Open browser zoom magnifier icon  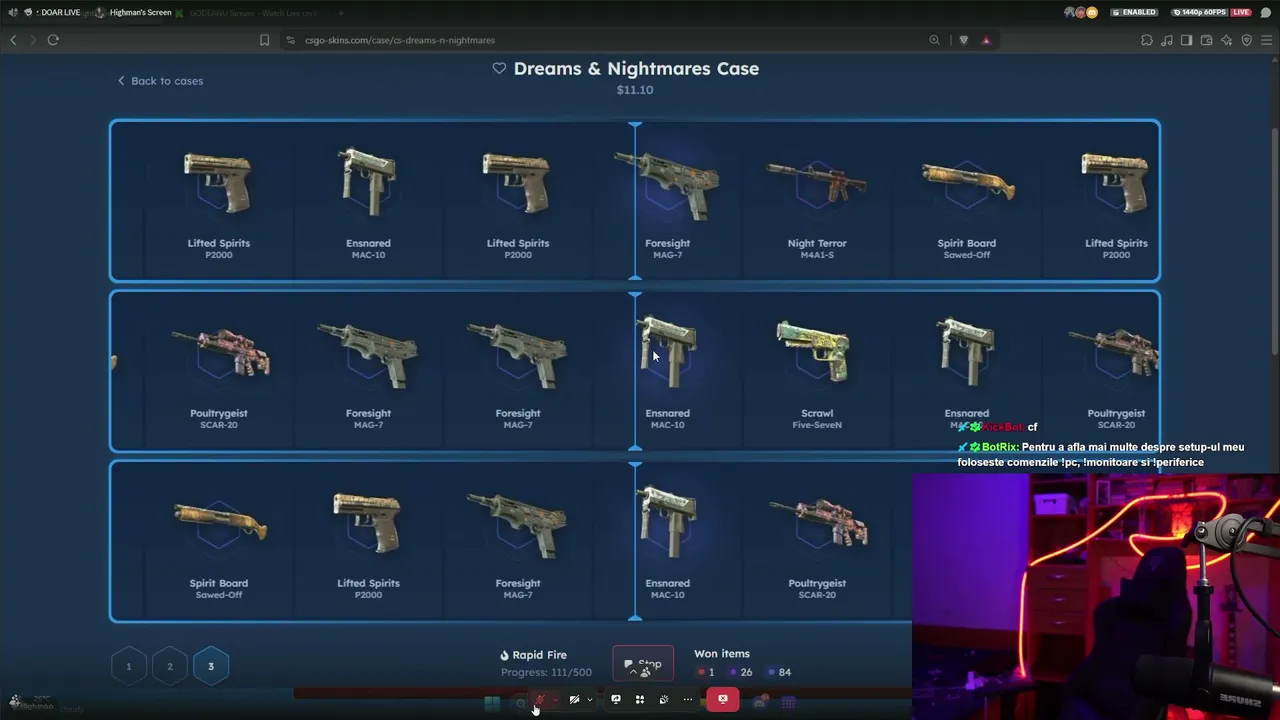pos(934,40)
